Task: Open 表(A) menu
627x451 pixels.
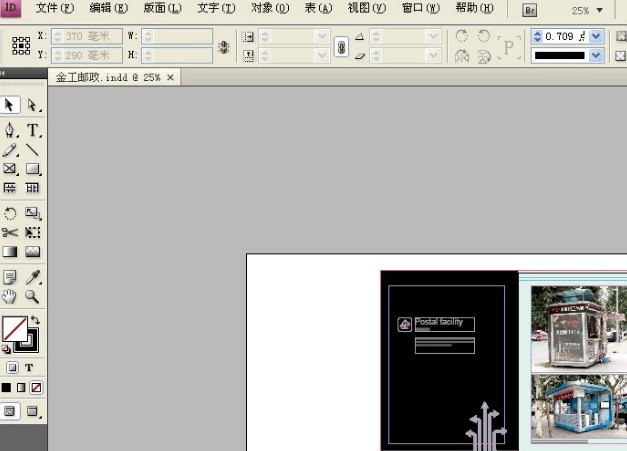Action: (318, 8)
